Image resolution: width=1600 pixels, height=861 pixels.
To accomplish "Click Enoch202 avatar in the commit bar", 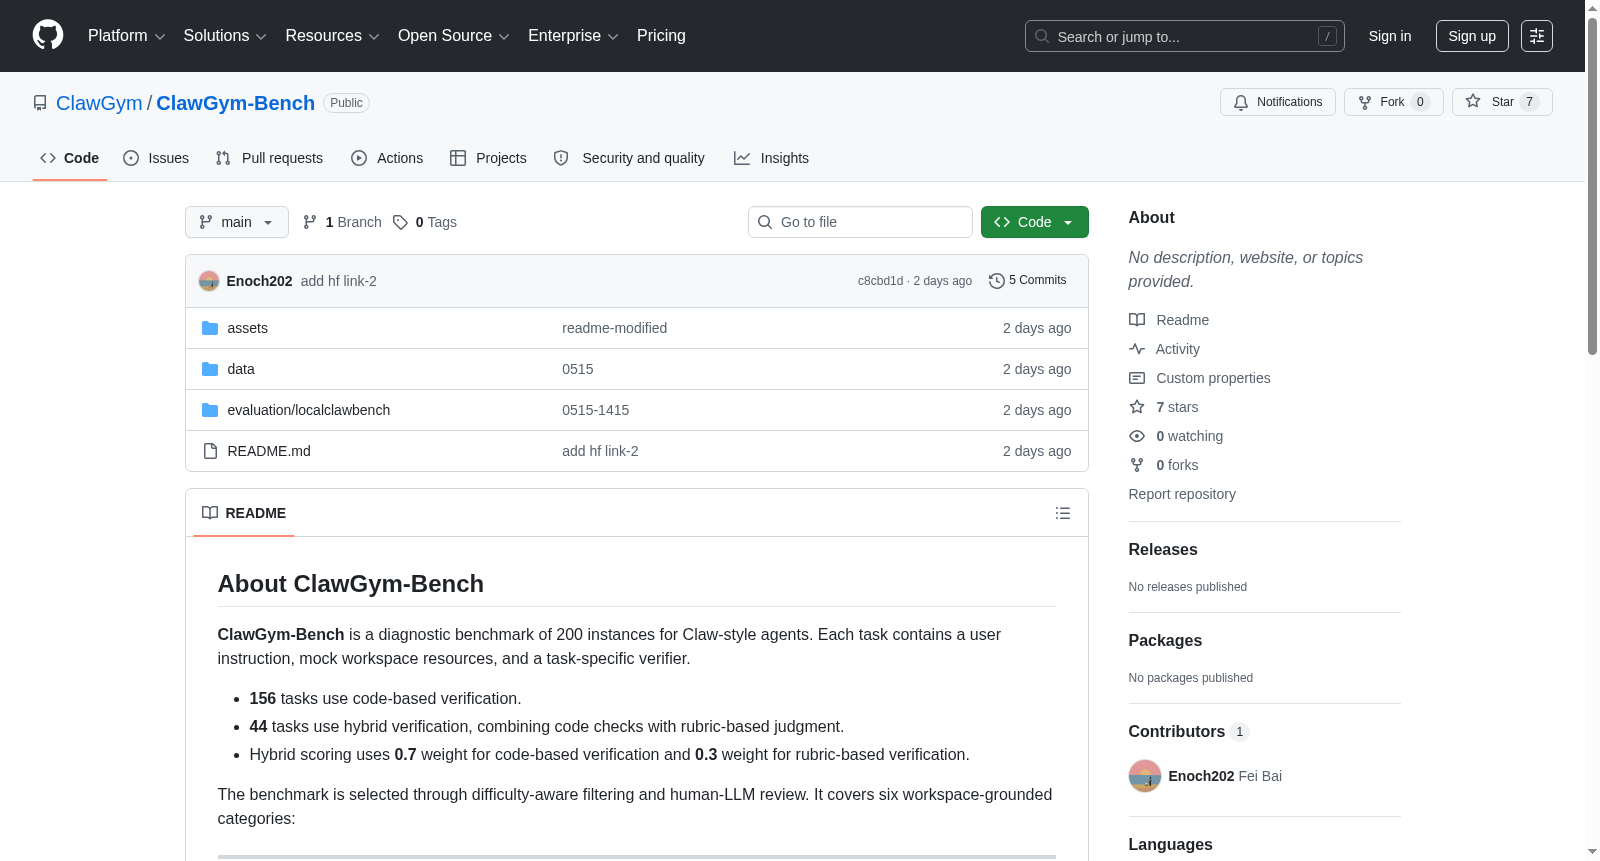I will tap(209, 281).
